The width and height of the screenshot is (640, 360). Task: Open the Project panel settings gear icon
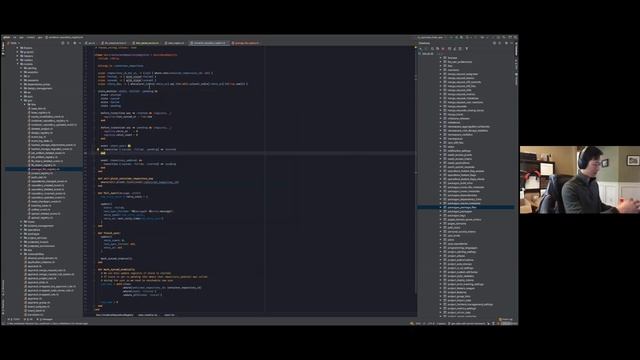pos(74,43)
